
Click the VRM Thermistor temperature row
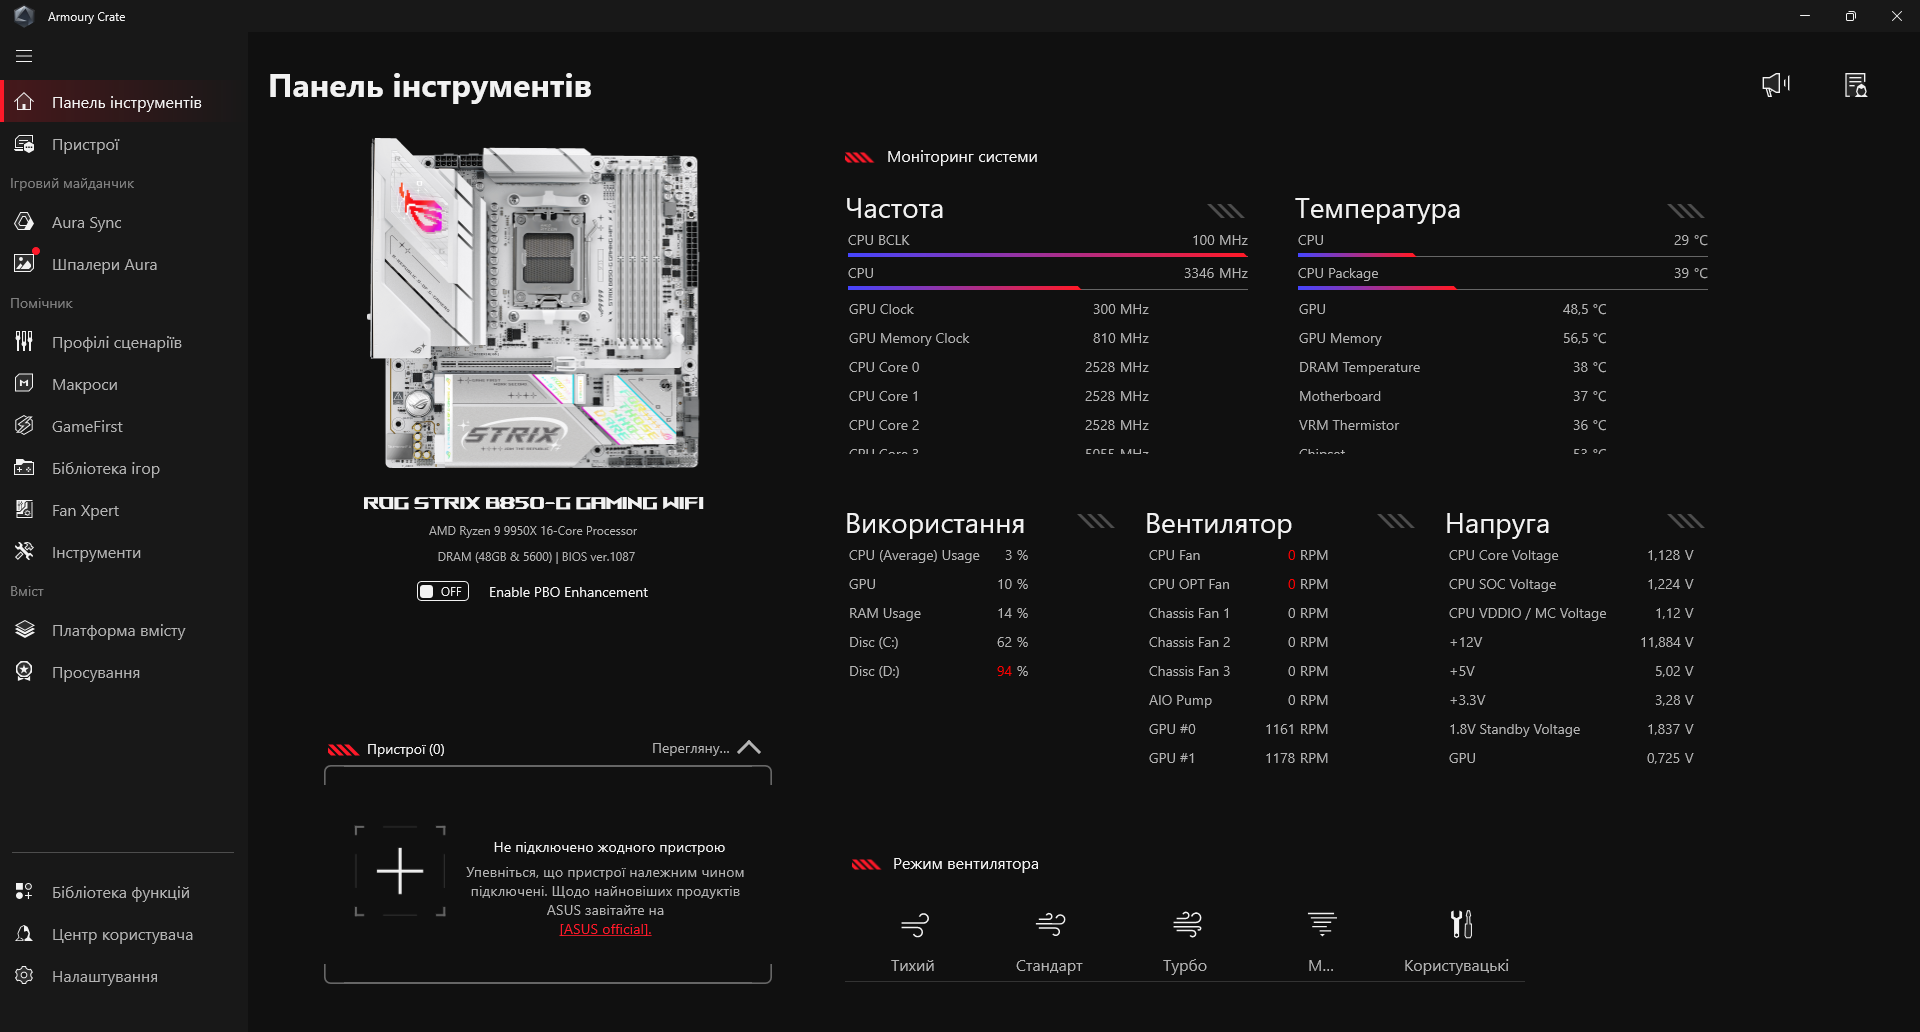[x=1453, y=425]
